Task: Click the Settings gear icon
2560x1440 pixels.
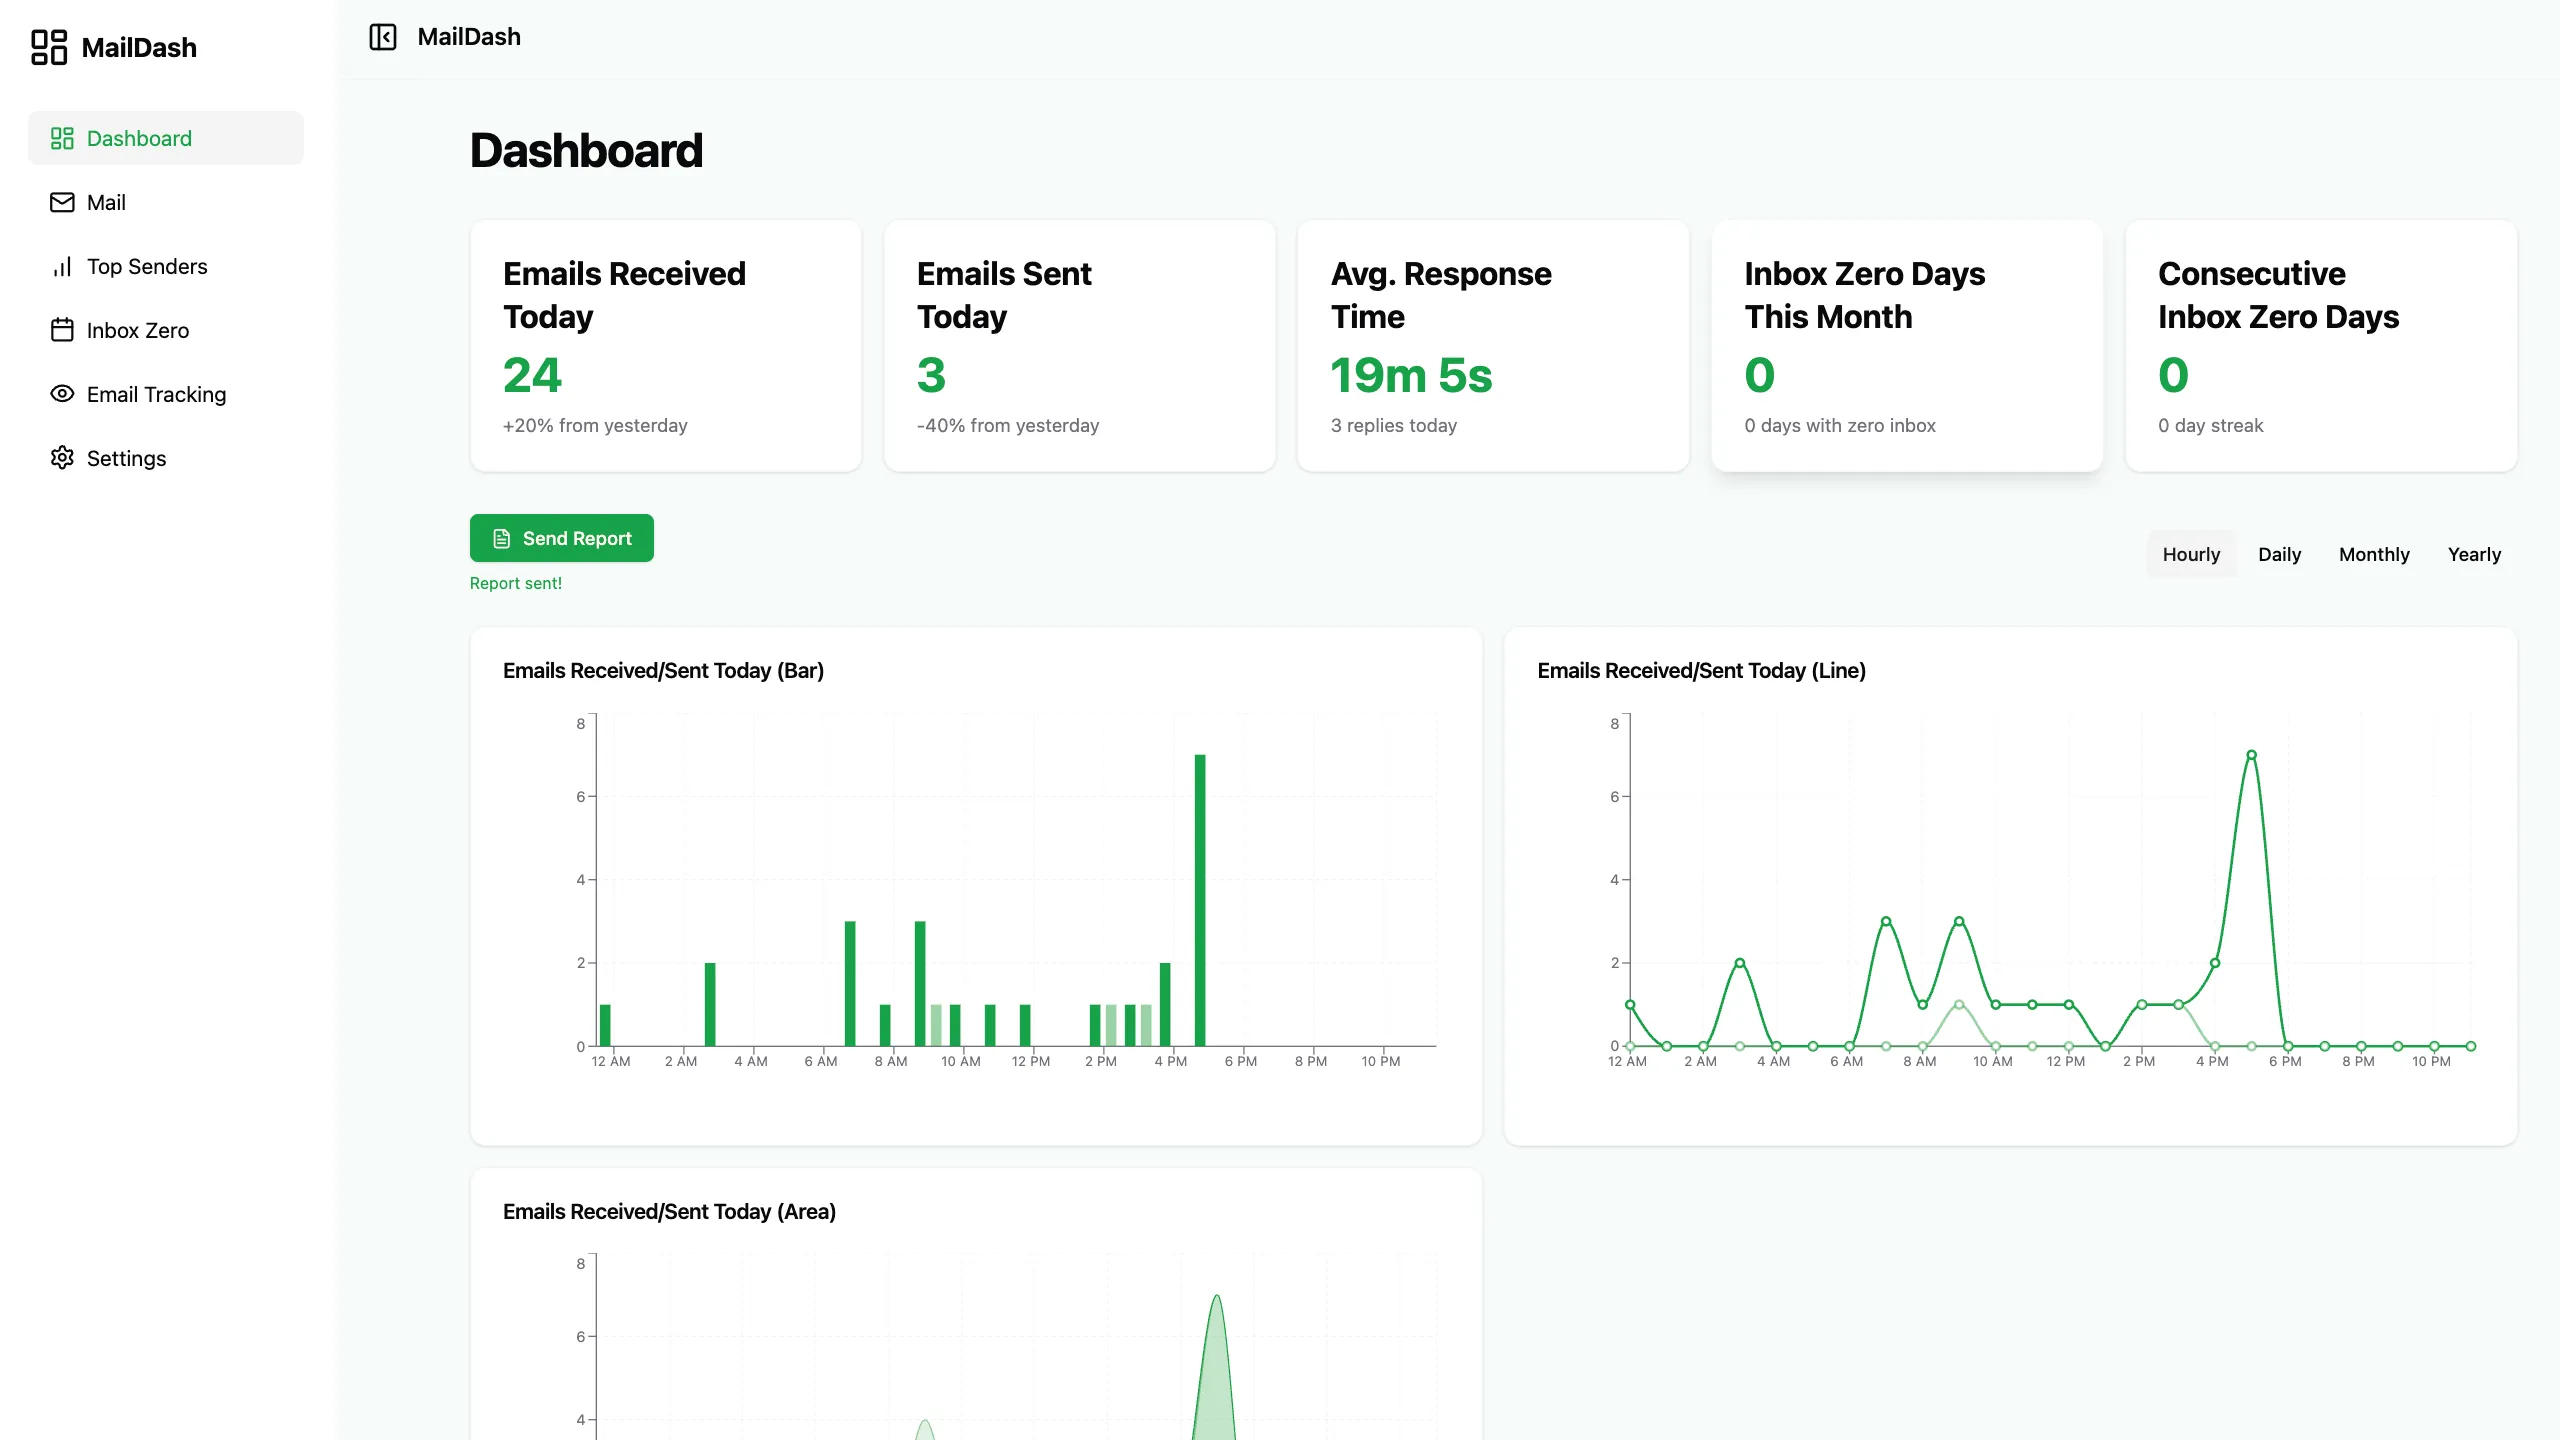Action: (62, 458)
